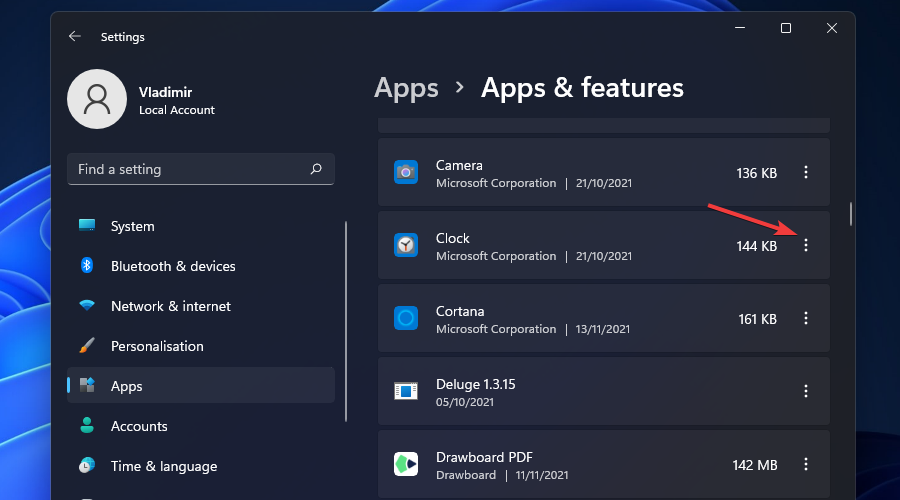Open Vladimir's user avatar picture
The width and height of the screenshot is (900, 500).
point(97,99)
